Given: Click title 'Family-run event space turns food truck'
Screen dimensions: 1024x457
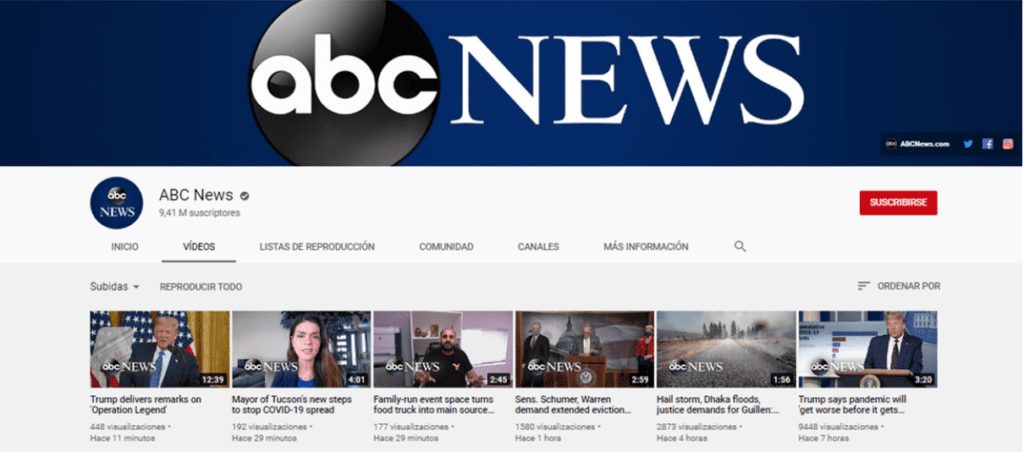Looking at the screenshot, I should (x=434, y=405).
